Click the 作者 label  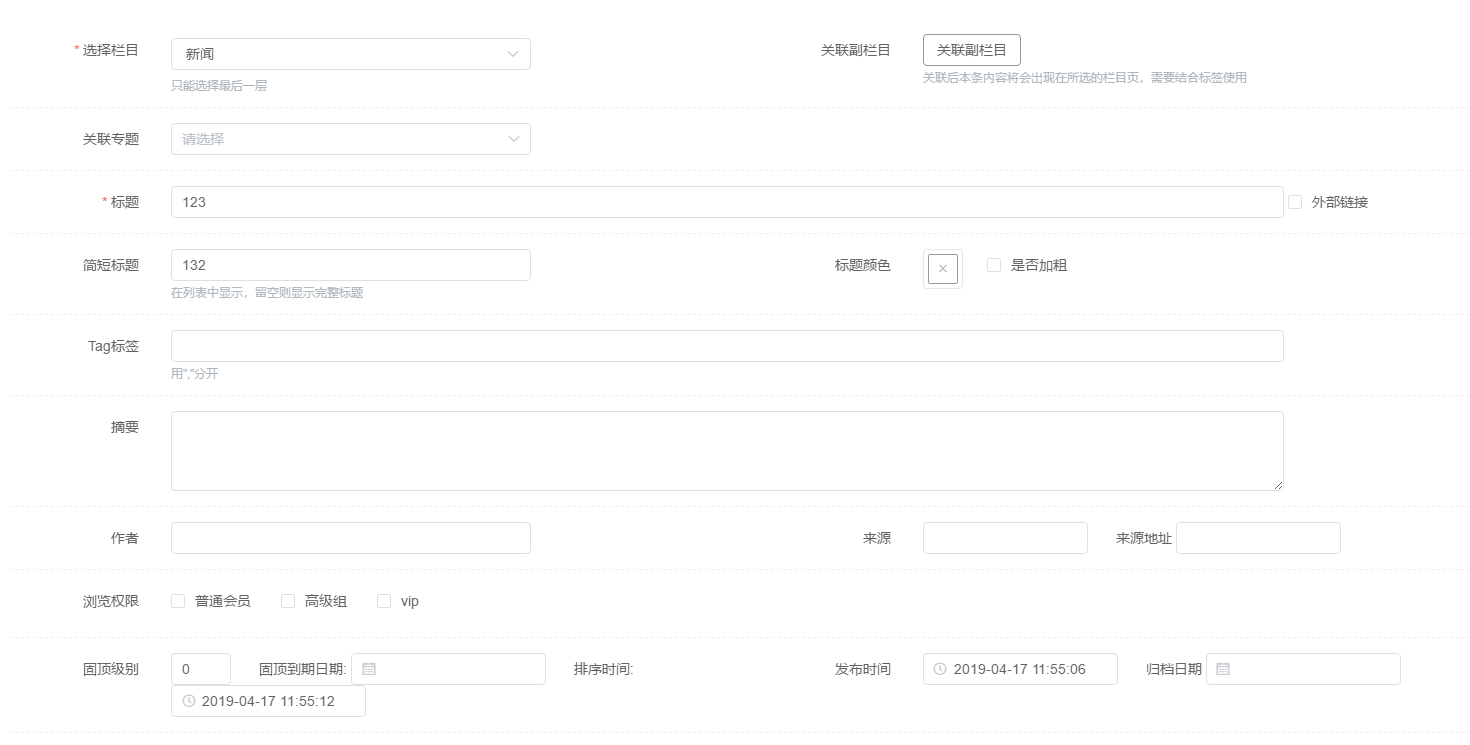125,538
